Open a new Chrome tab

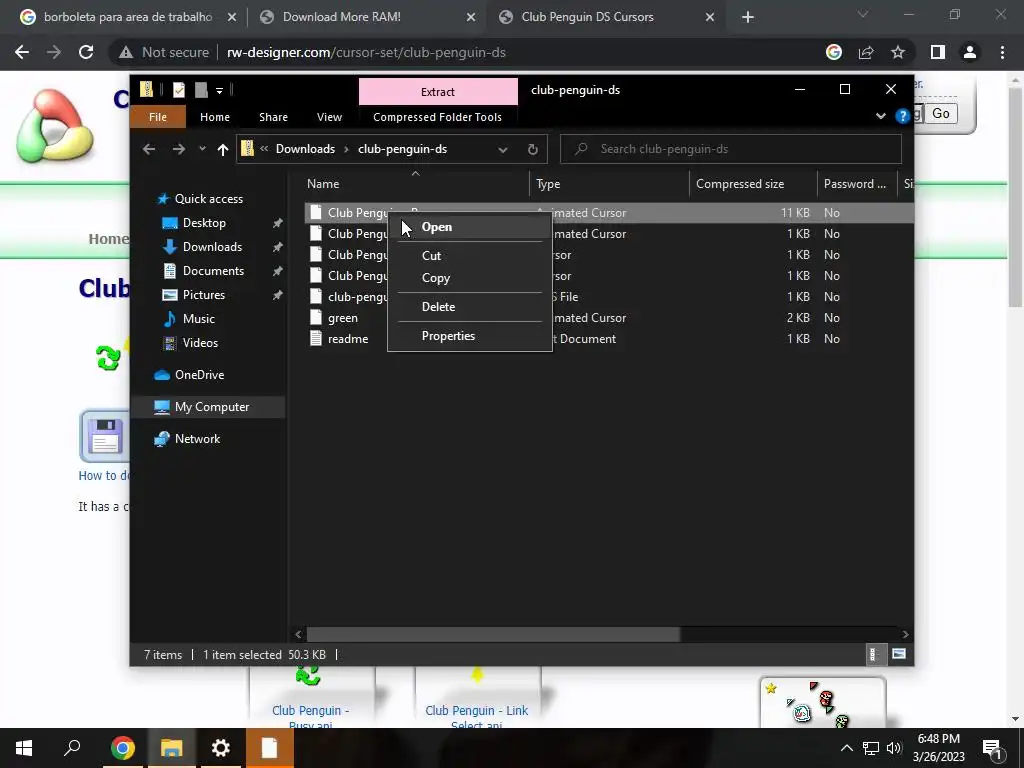[748, 18]
